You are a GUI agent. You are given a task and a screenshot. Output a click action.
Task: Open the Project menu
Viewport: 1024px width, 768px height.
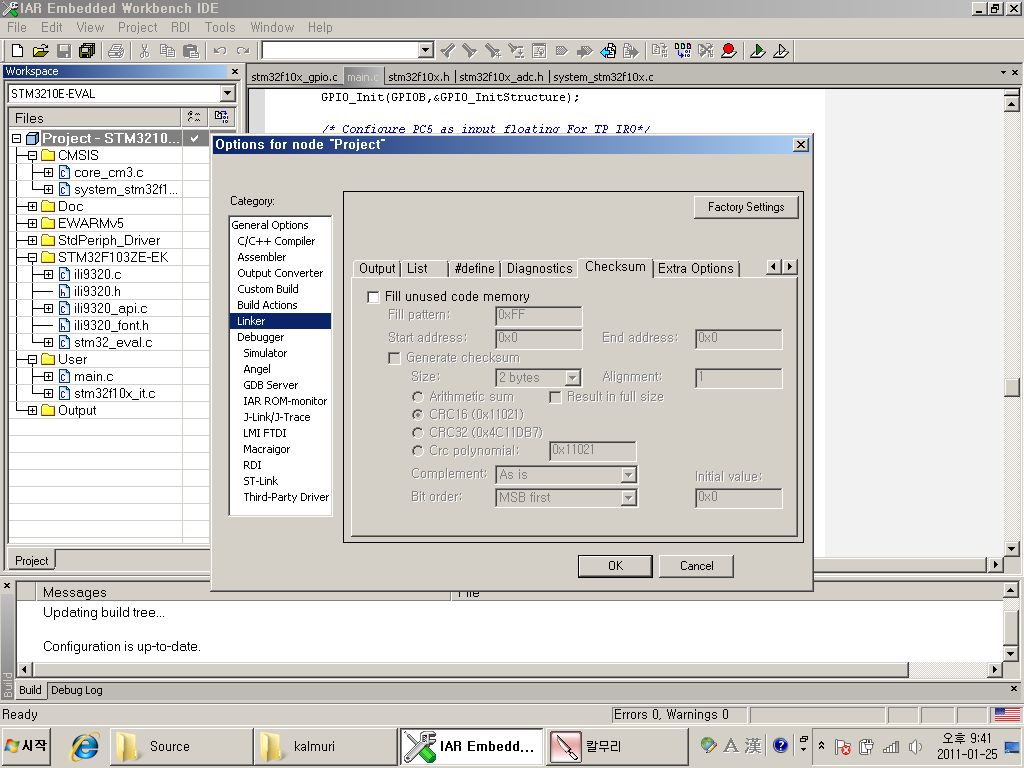(x=137, y=27)
